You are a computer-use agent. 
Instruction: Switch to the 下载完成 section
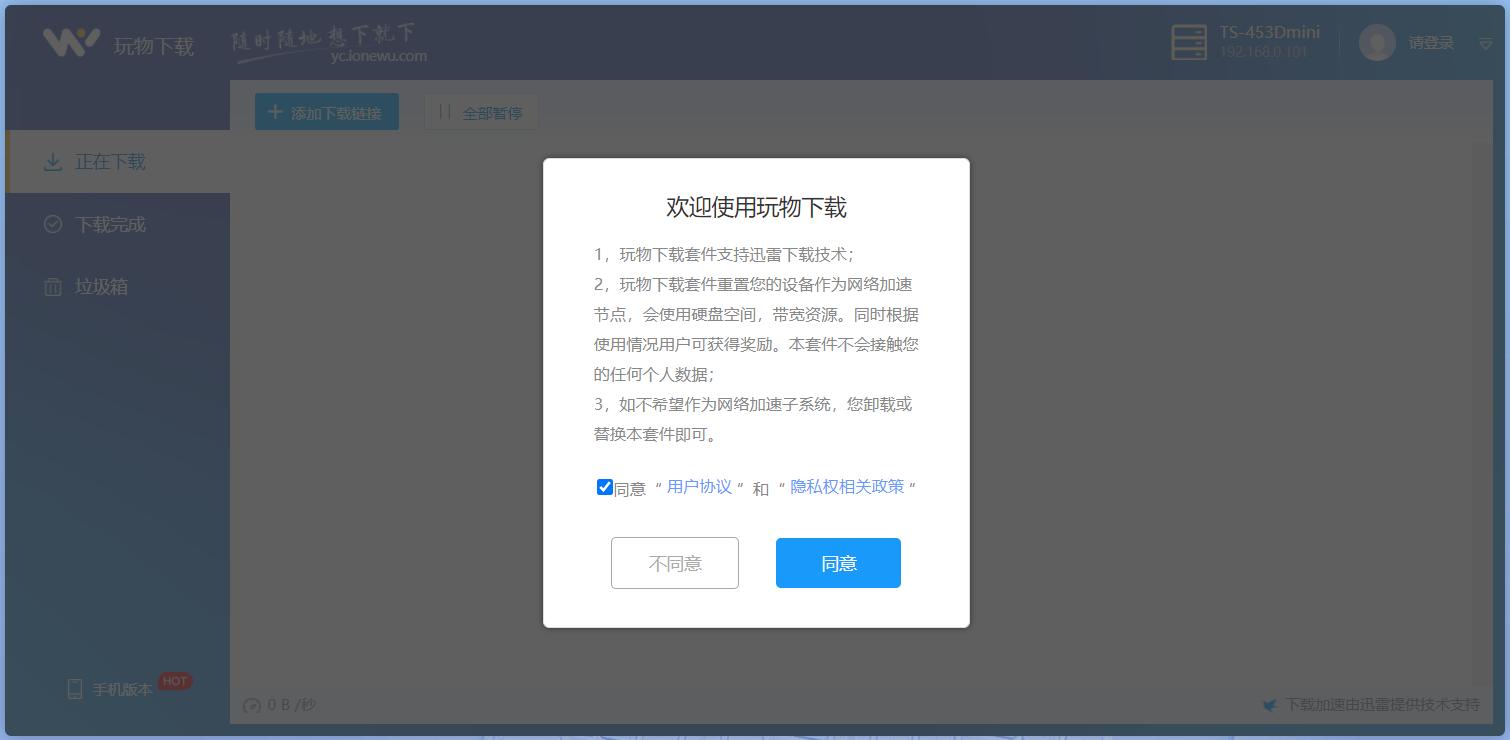[108, 224]
